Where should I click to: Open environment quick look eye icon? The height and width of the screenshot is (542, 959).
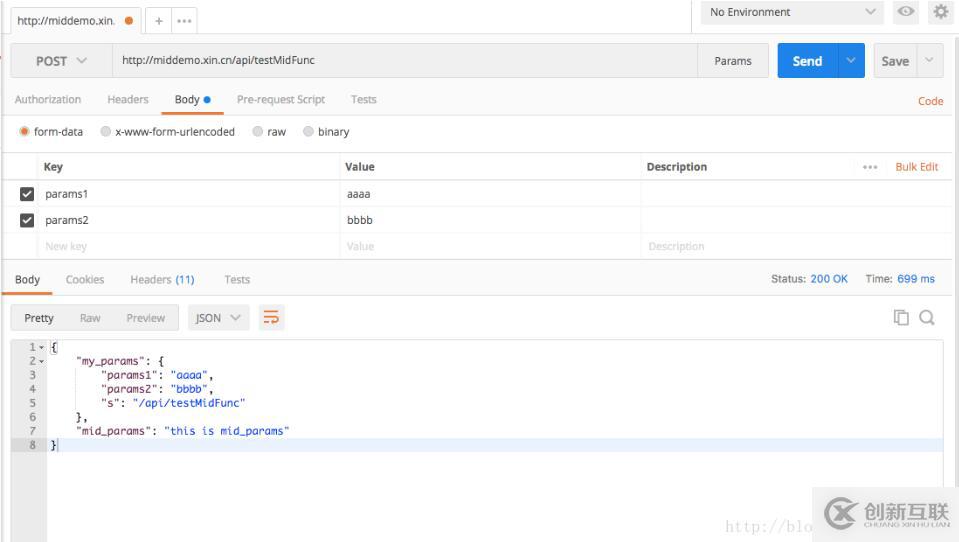coord(906,12)
